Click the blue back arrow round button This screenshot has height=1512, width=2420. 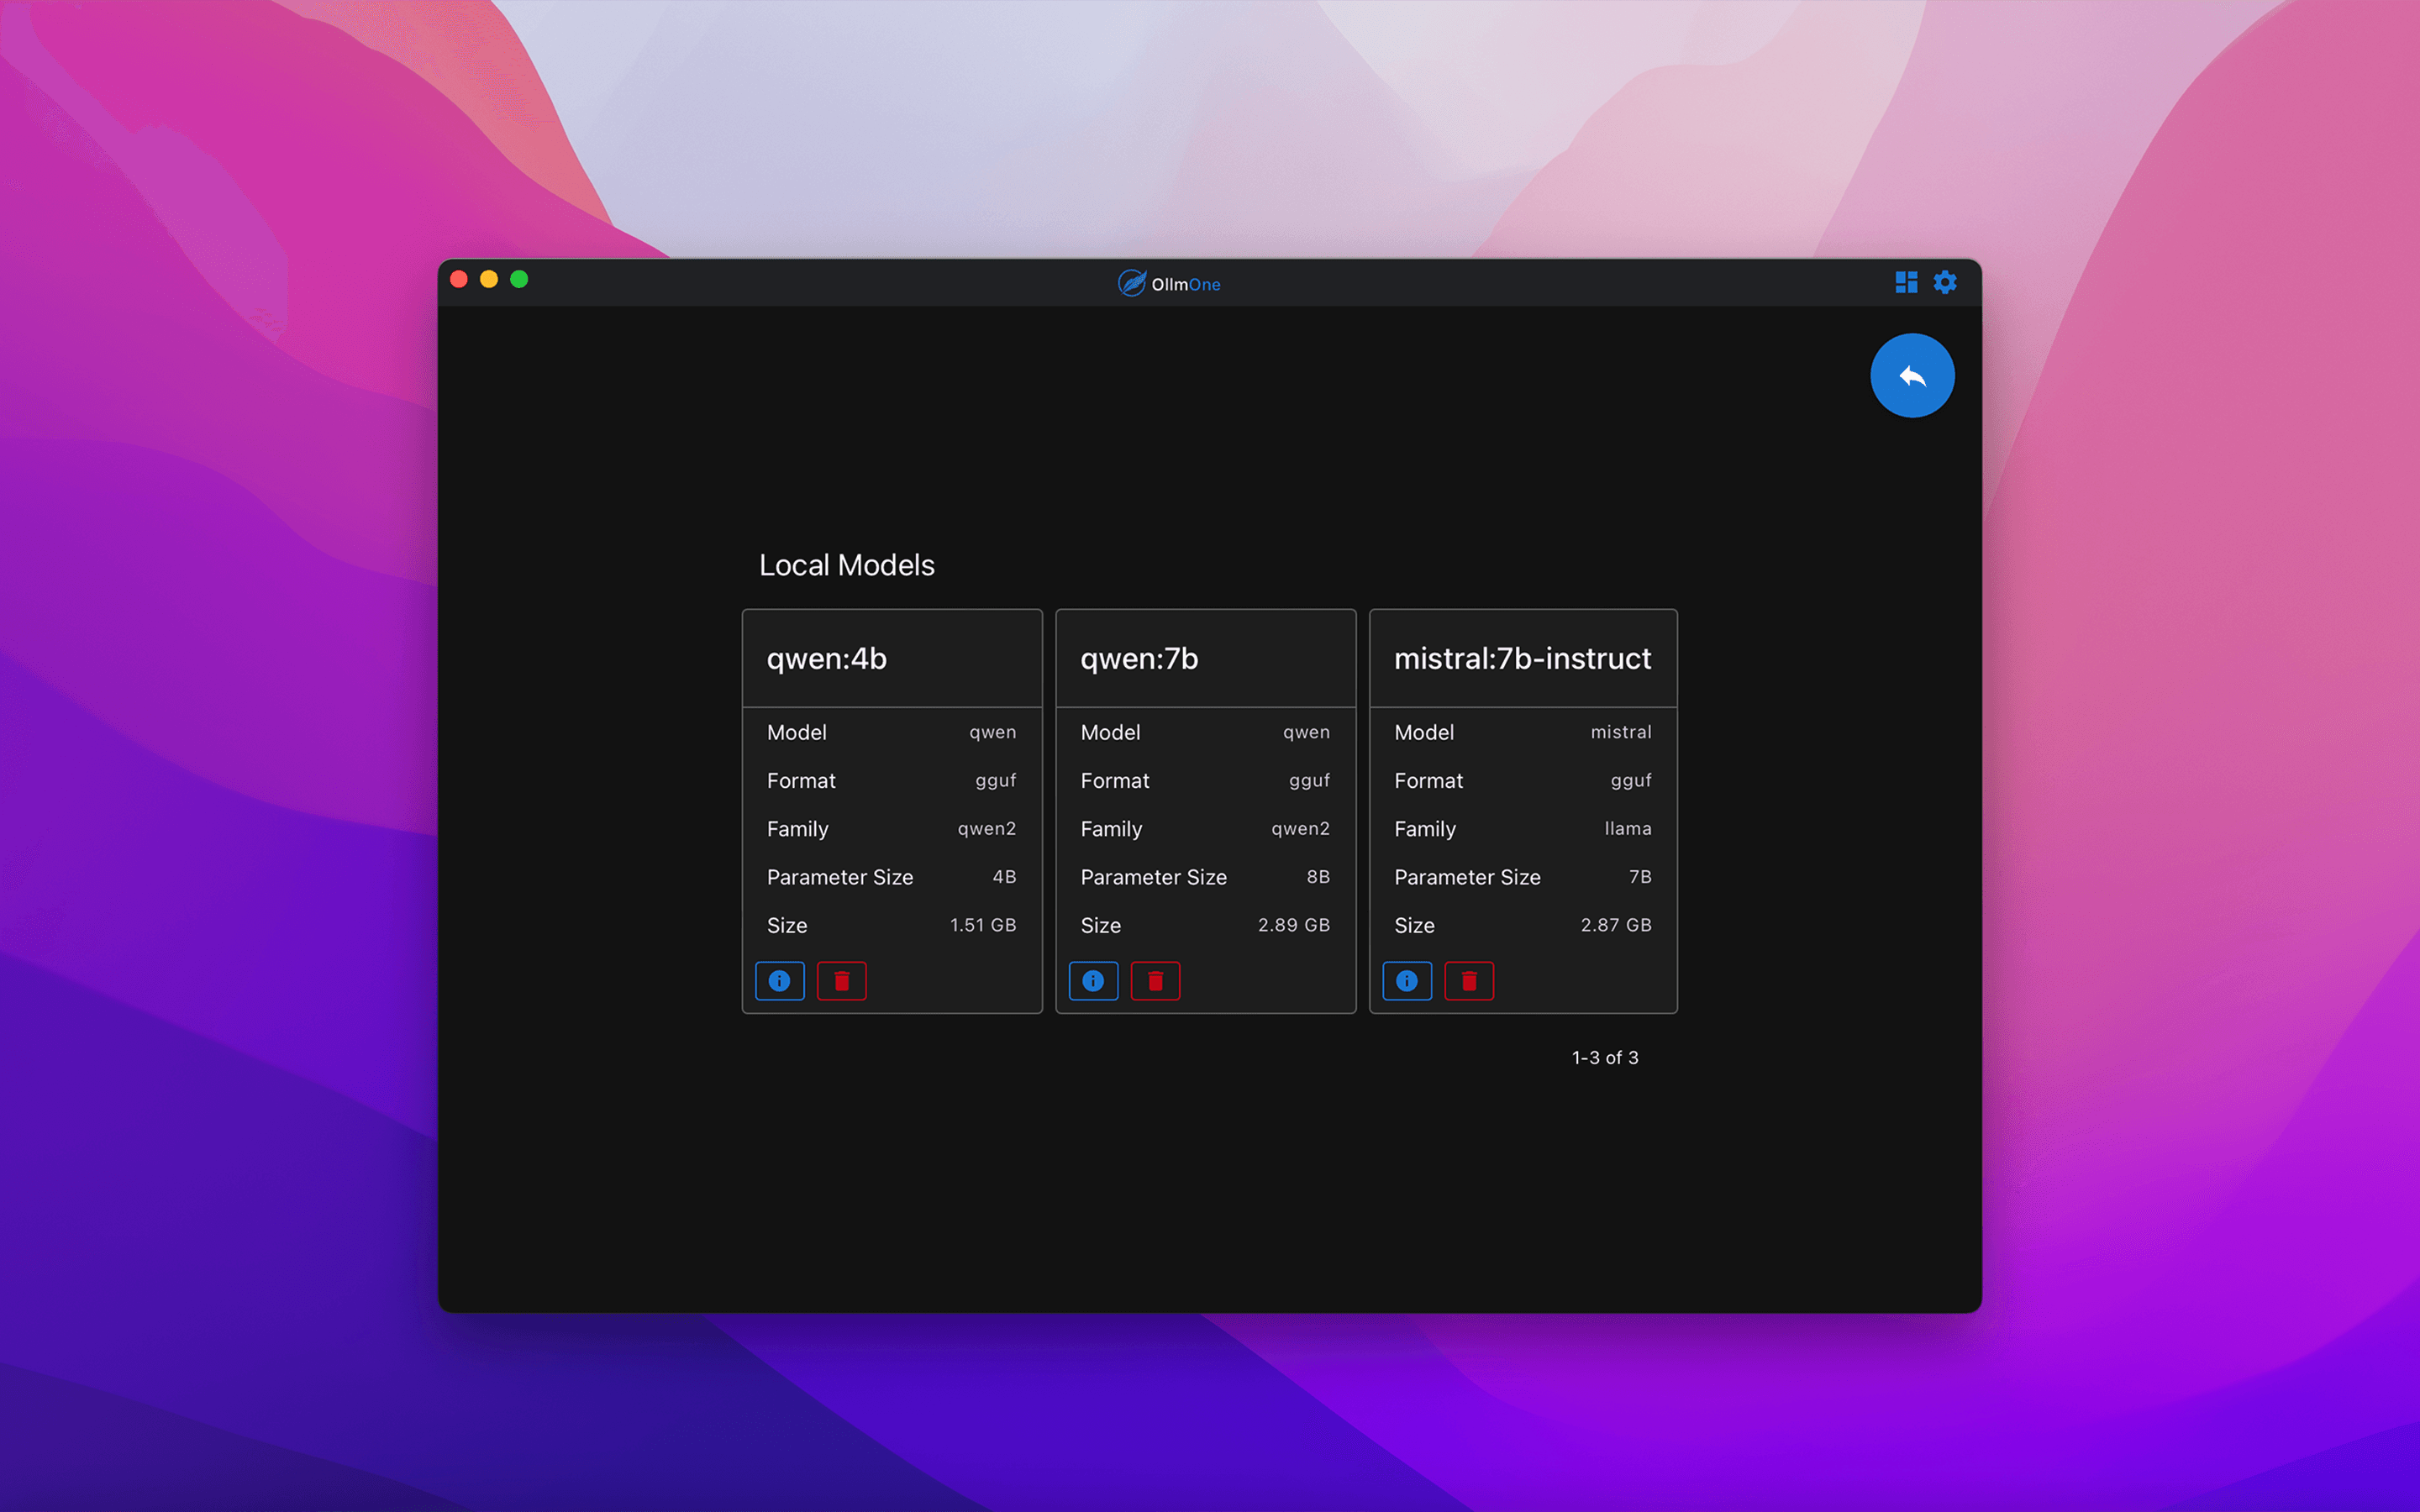[x=1912, y=376]
